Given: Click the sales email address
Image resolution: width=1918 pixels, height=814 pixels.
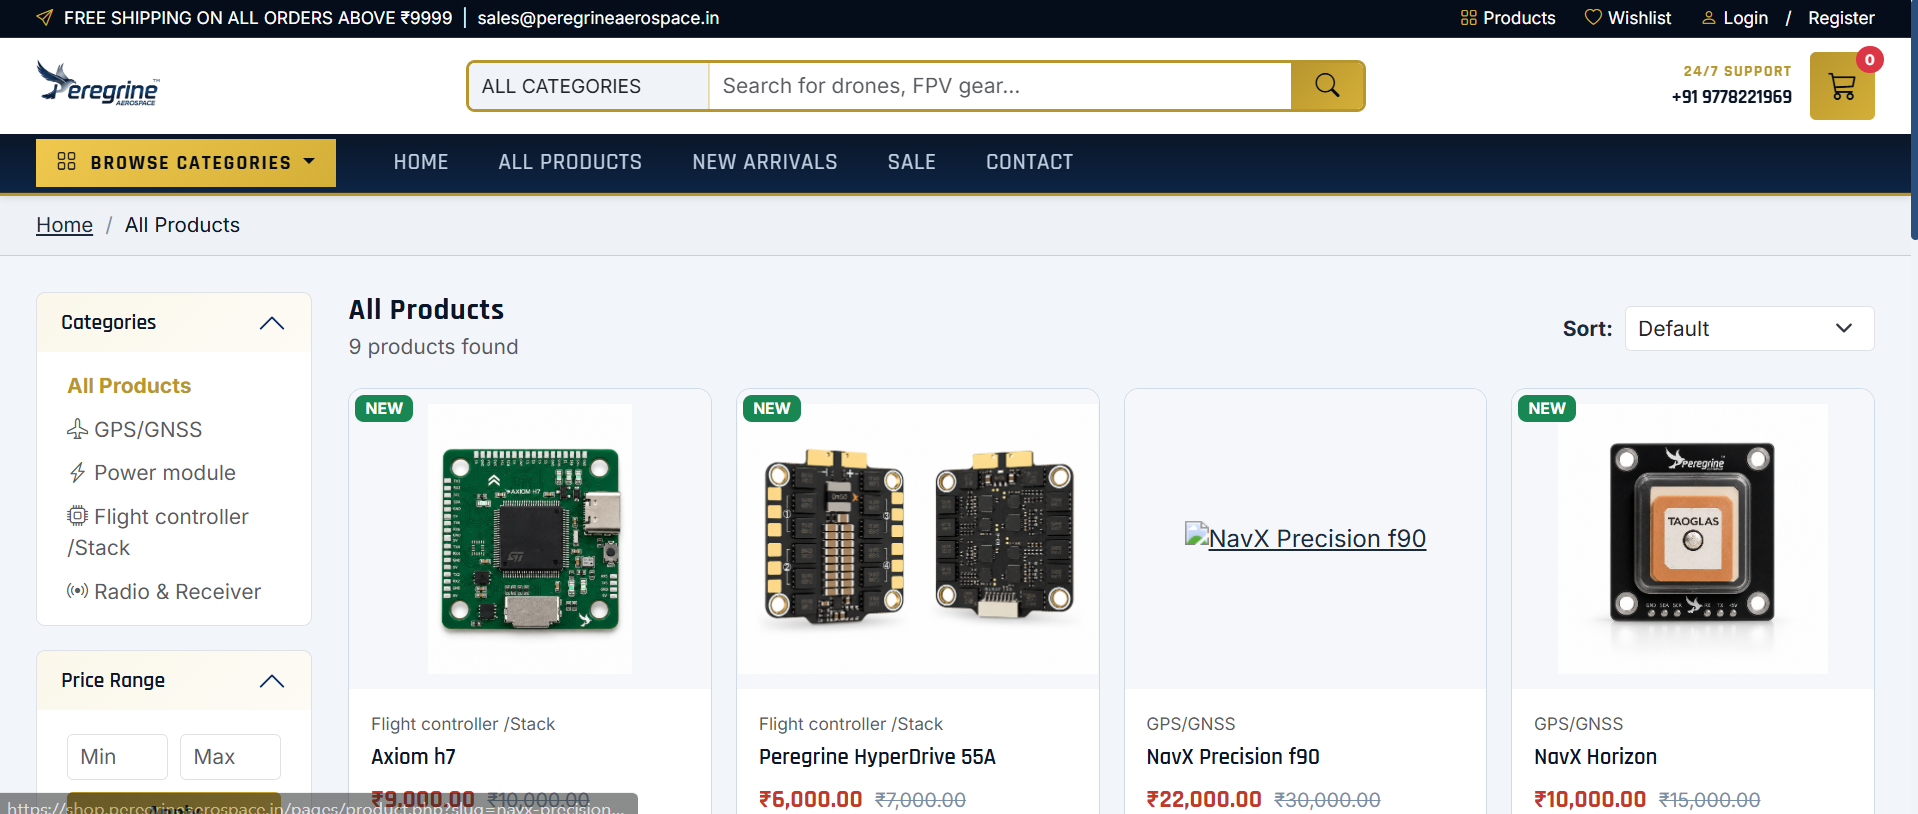Looking at the screenshot, I should (x=598, y=18).
